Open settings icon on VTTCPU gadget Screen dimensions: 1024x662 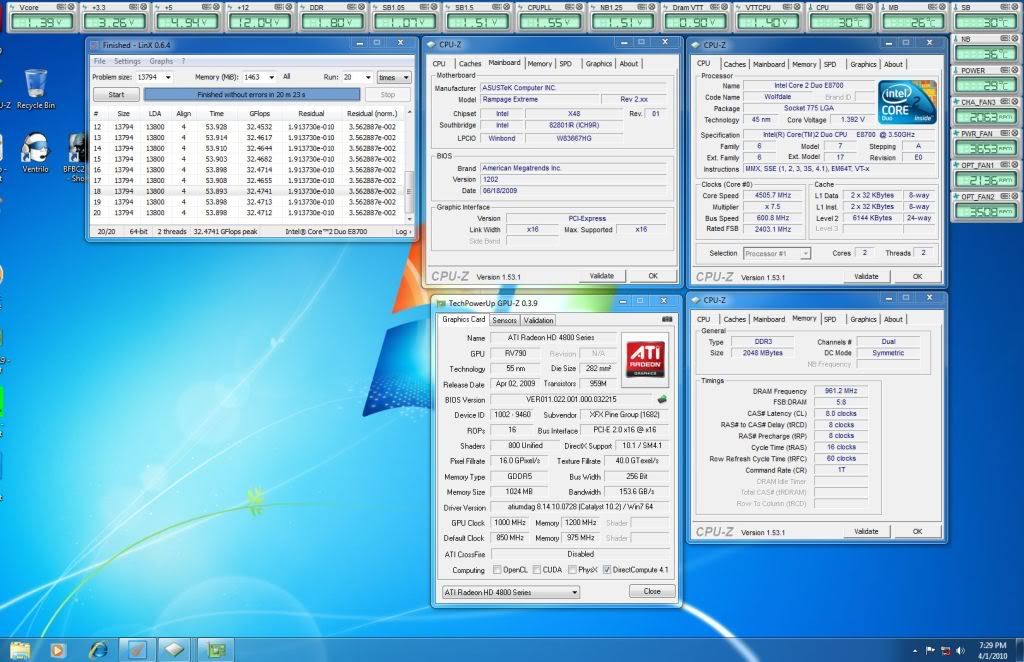pos(787,7)
